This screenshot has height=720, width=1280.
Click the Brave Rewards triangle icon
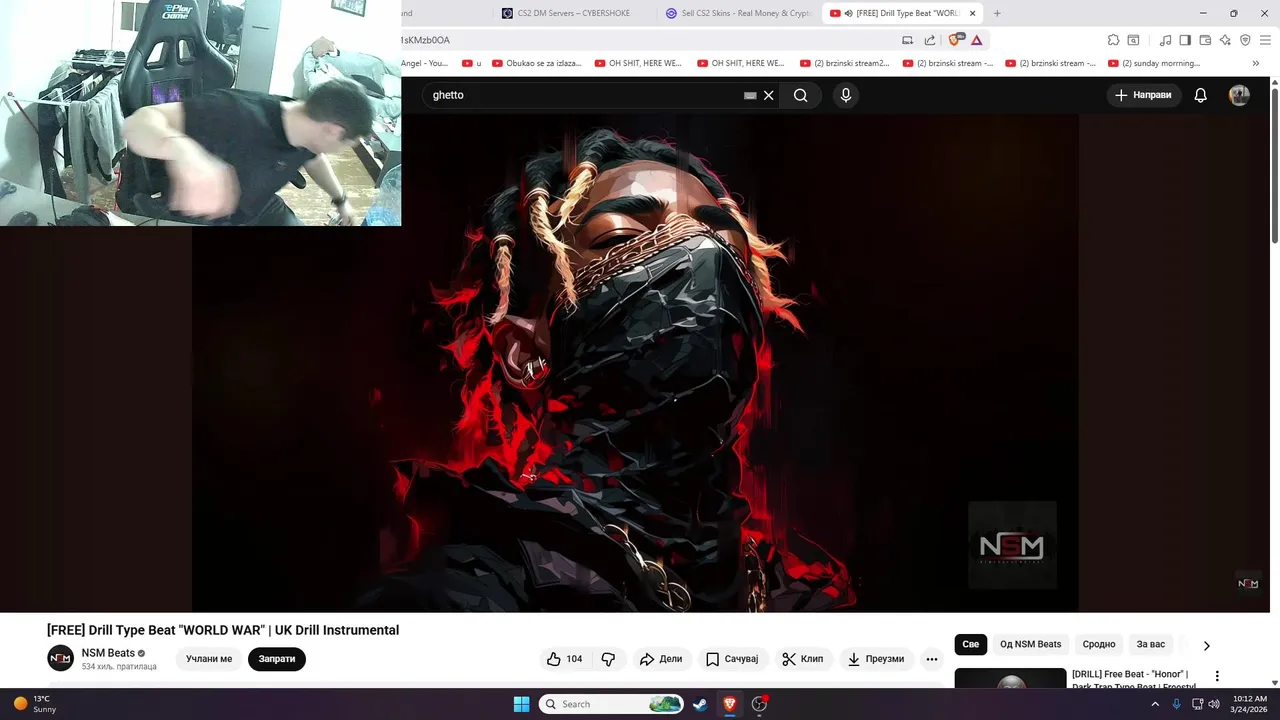pos(977,40)
